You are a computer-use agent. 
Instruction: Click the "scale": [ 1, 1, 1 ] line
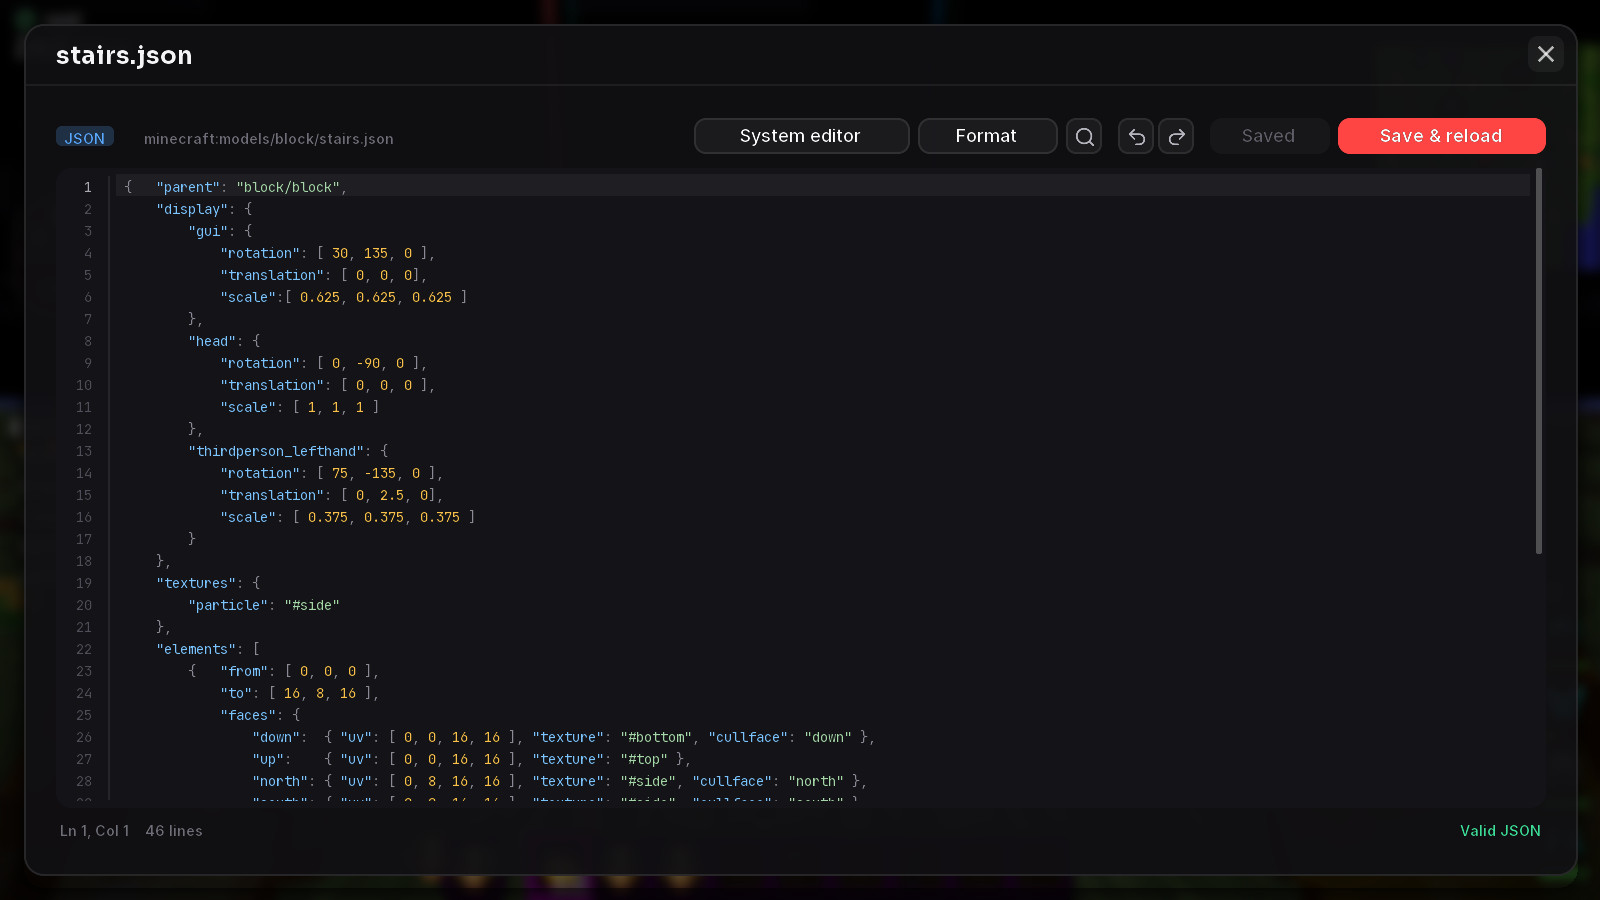pos(300,407)
